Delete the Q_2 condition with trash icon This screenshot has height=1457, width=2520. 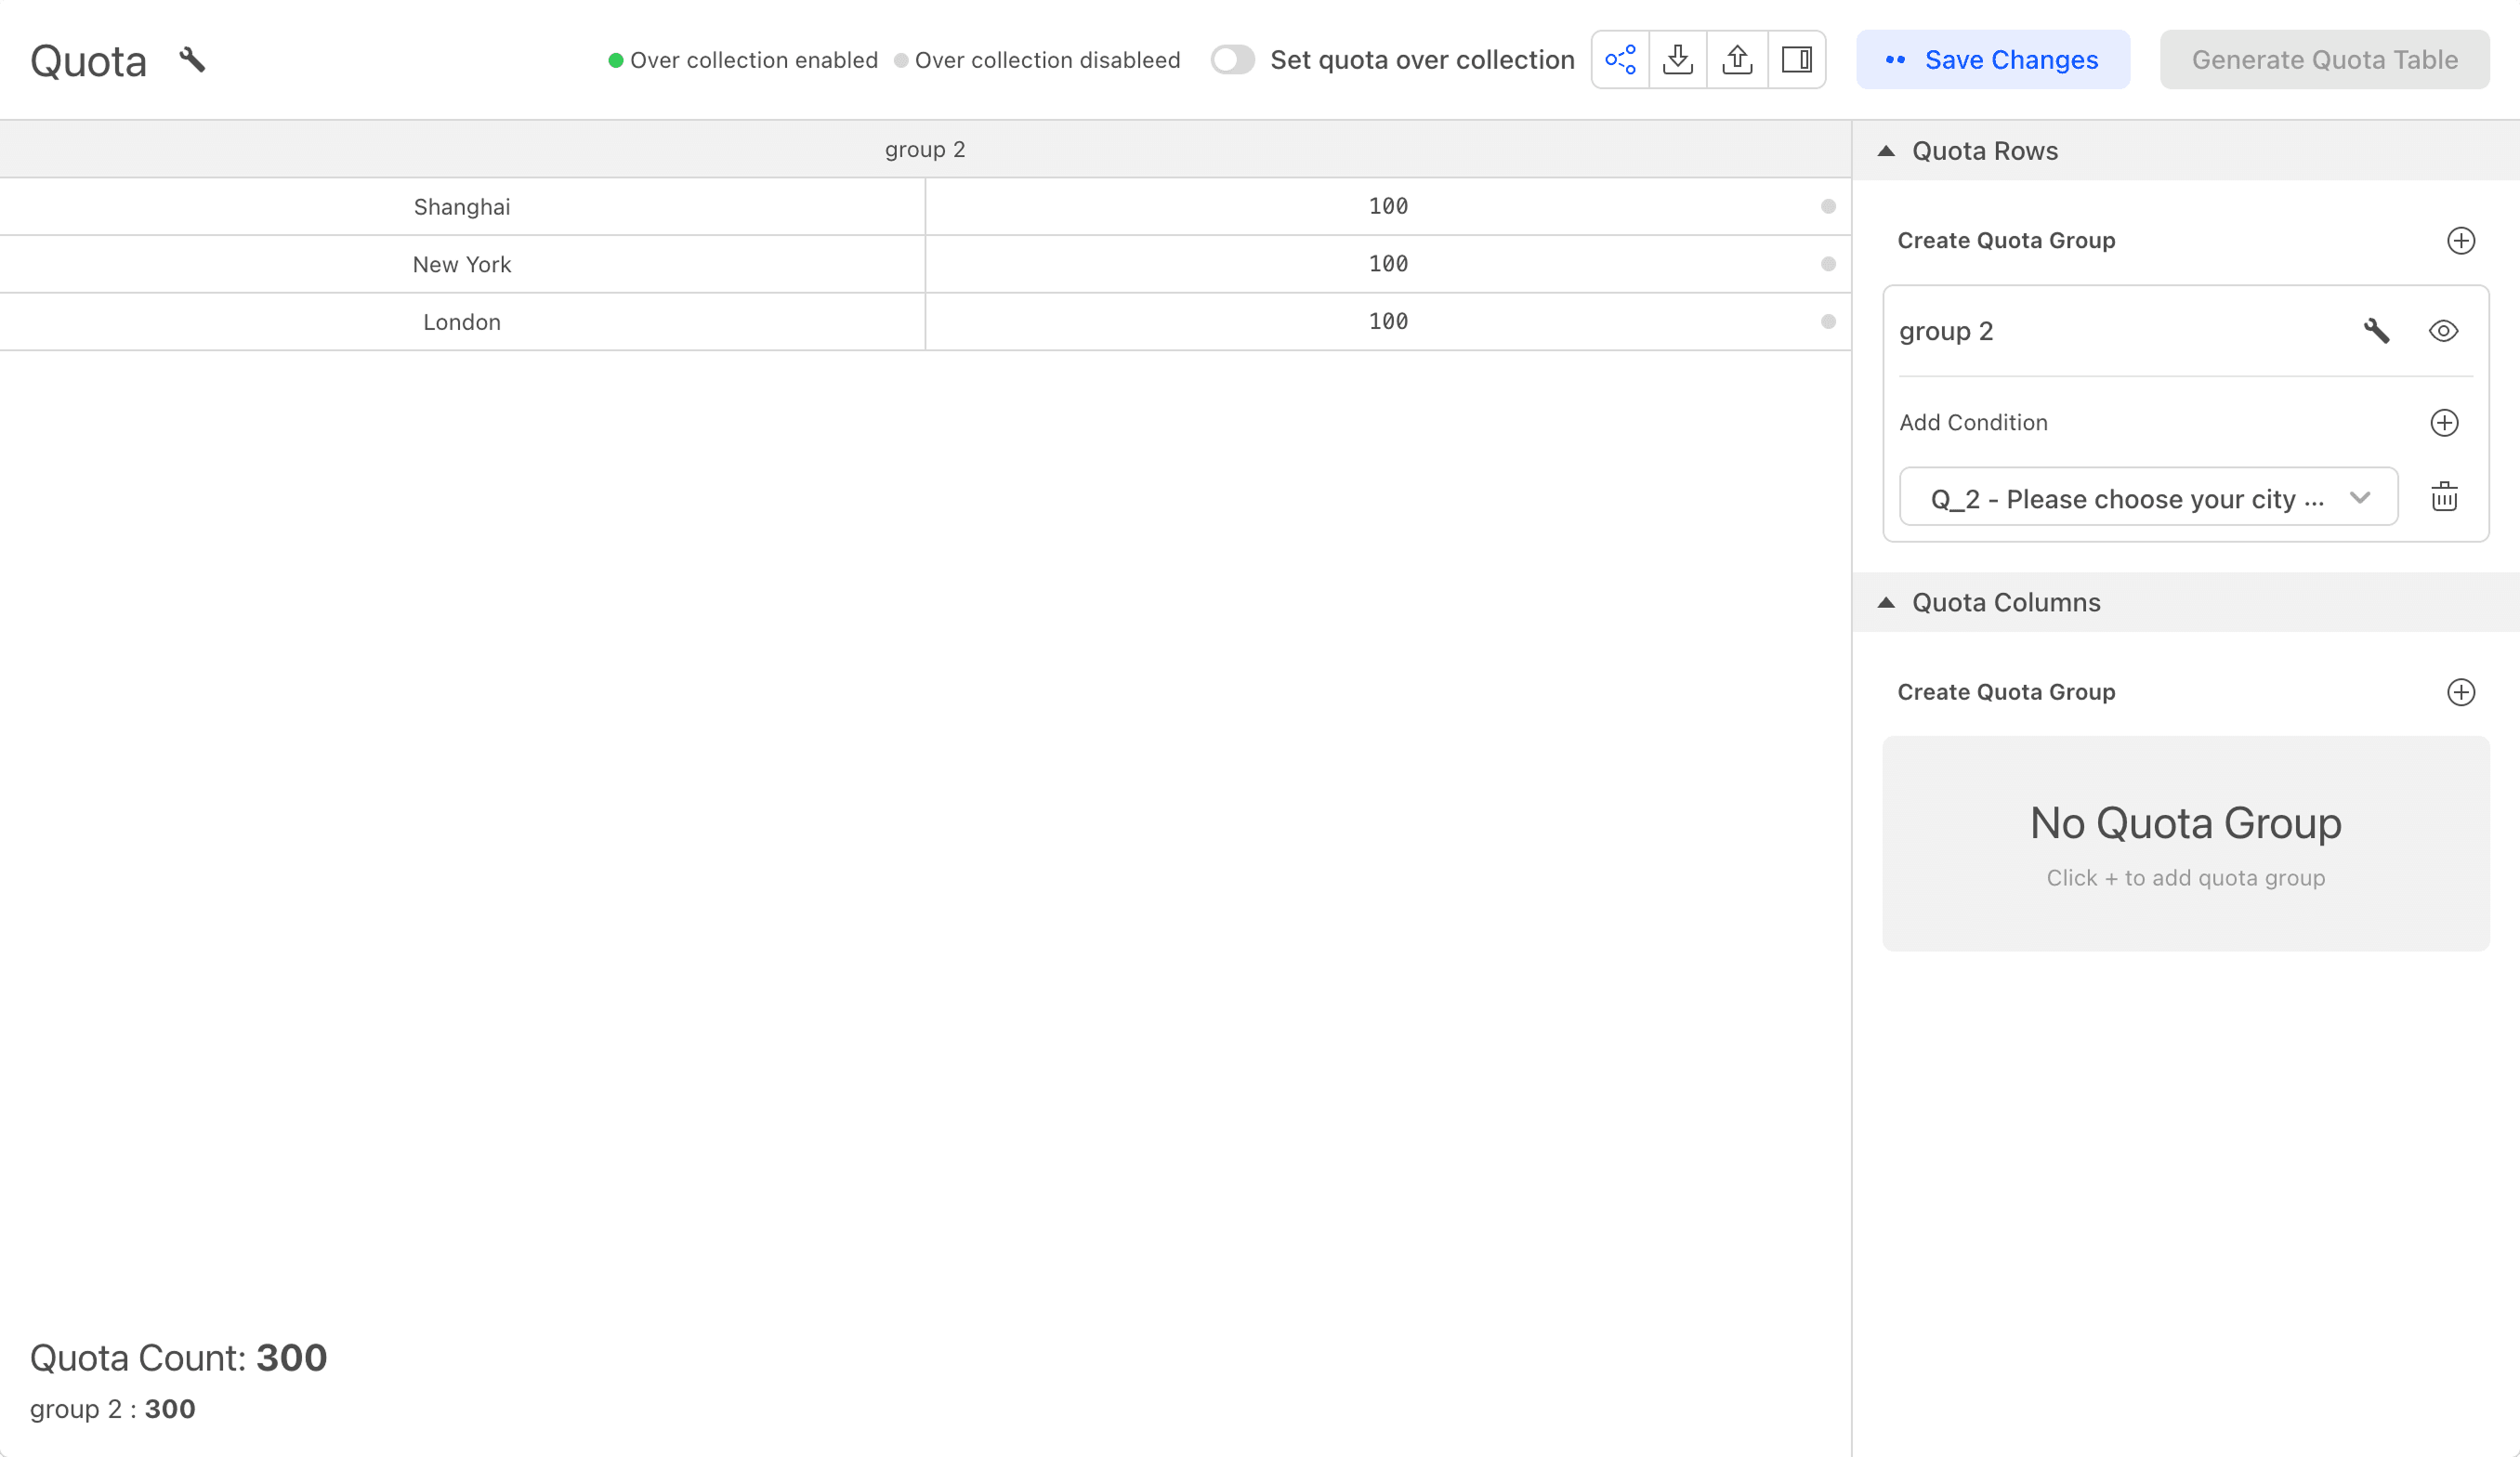pyautogui.click(x=2444, y=497)
